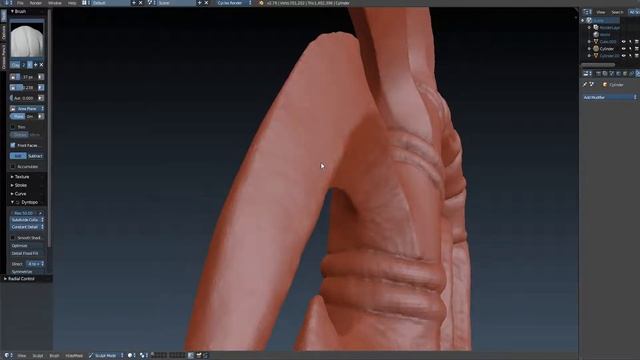Image resolution: width=640 pixels, height=360 pixels.
Task: Toggle pressure sensitivity for radius
Action: (x=41, y=77)
